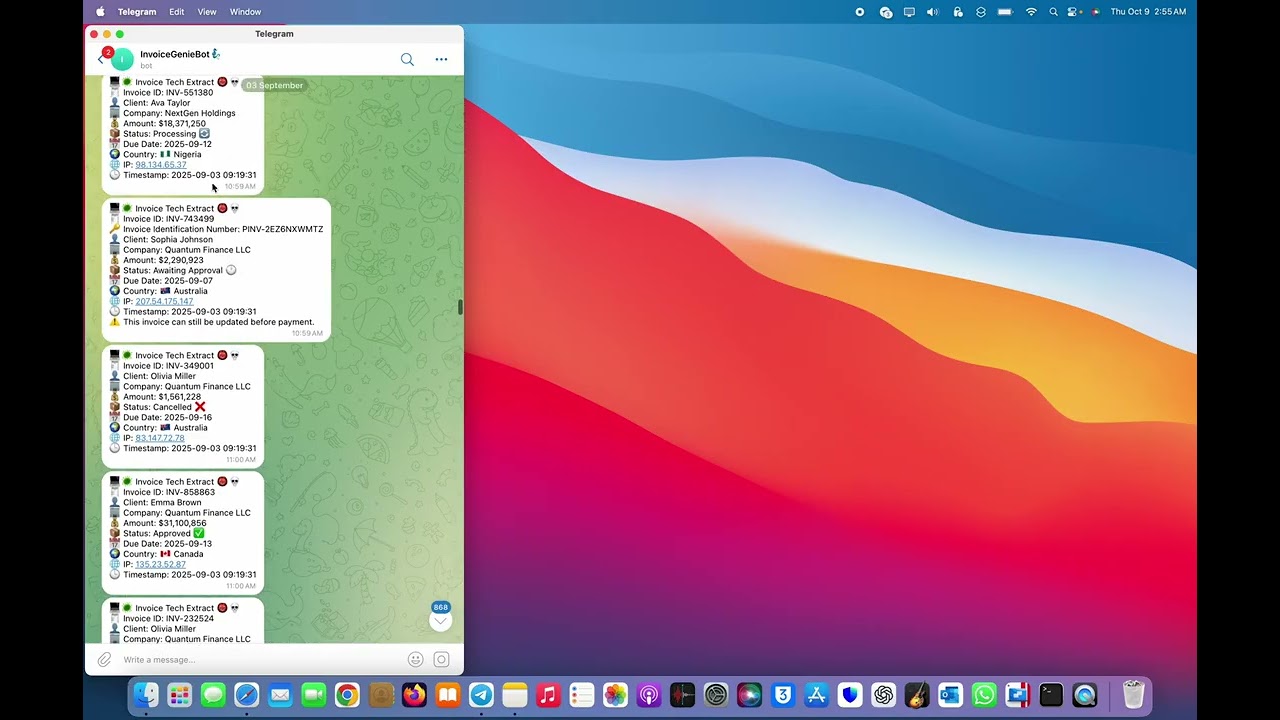The image size is (1280, 720).
Task: Open QuickTime Player from the dock
Action: coord(1085,694)
